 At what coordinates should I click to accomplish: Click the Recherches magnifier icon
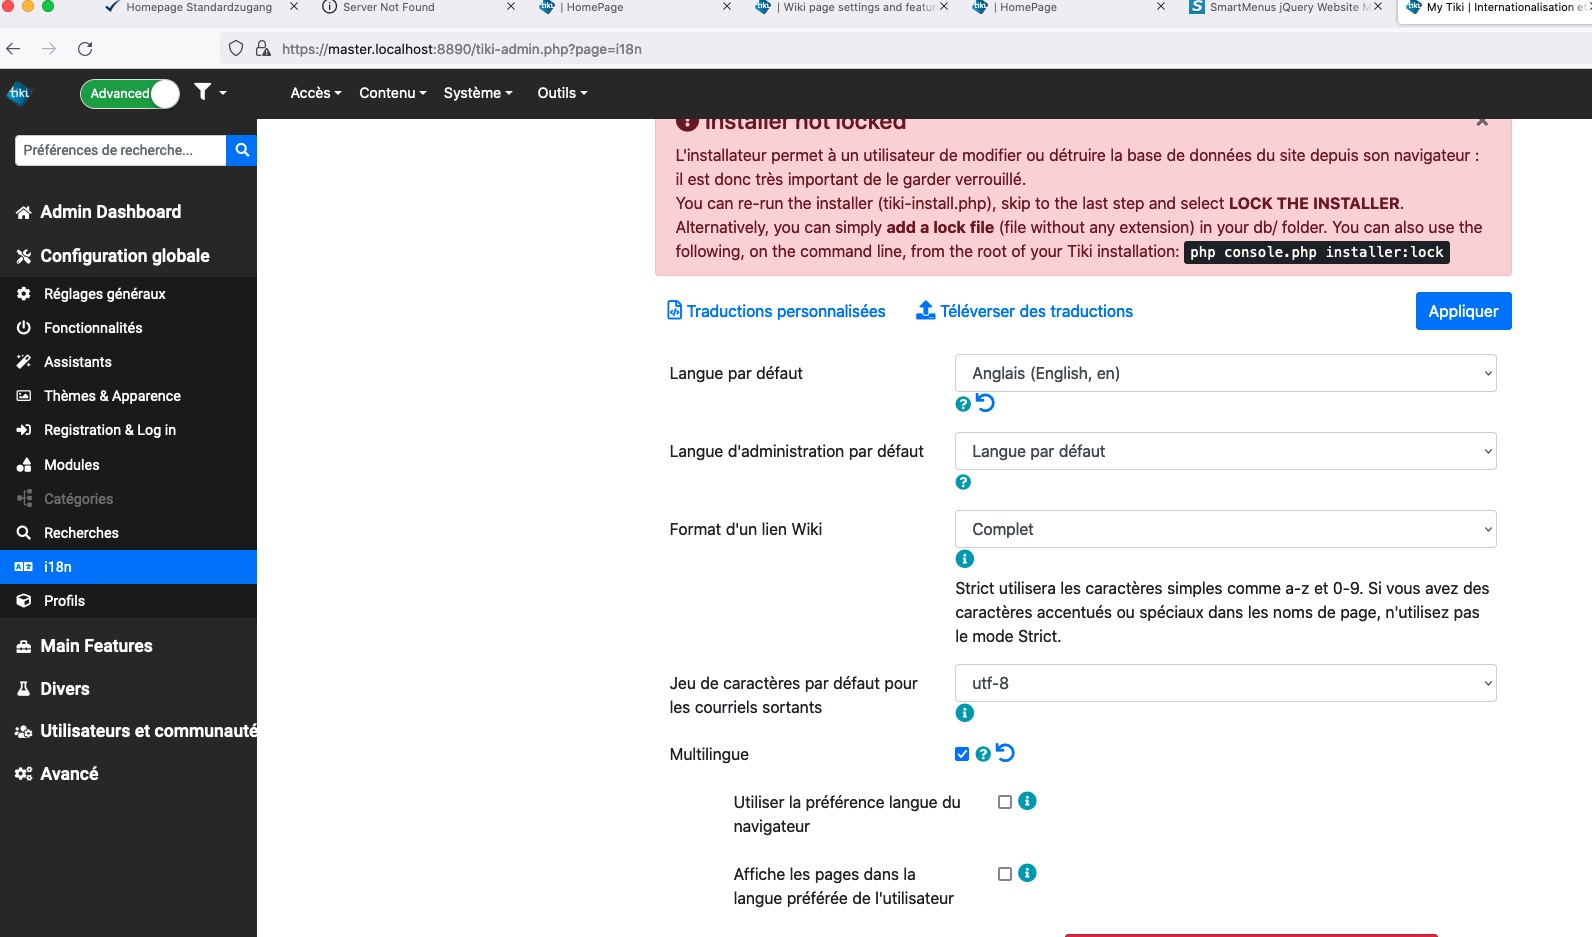point(24,533)
